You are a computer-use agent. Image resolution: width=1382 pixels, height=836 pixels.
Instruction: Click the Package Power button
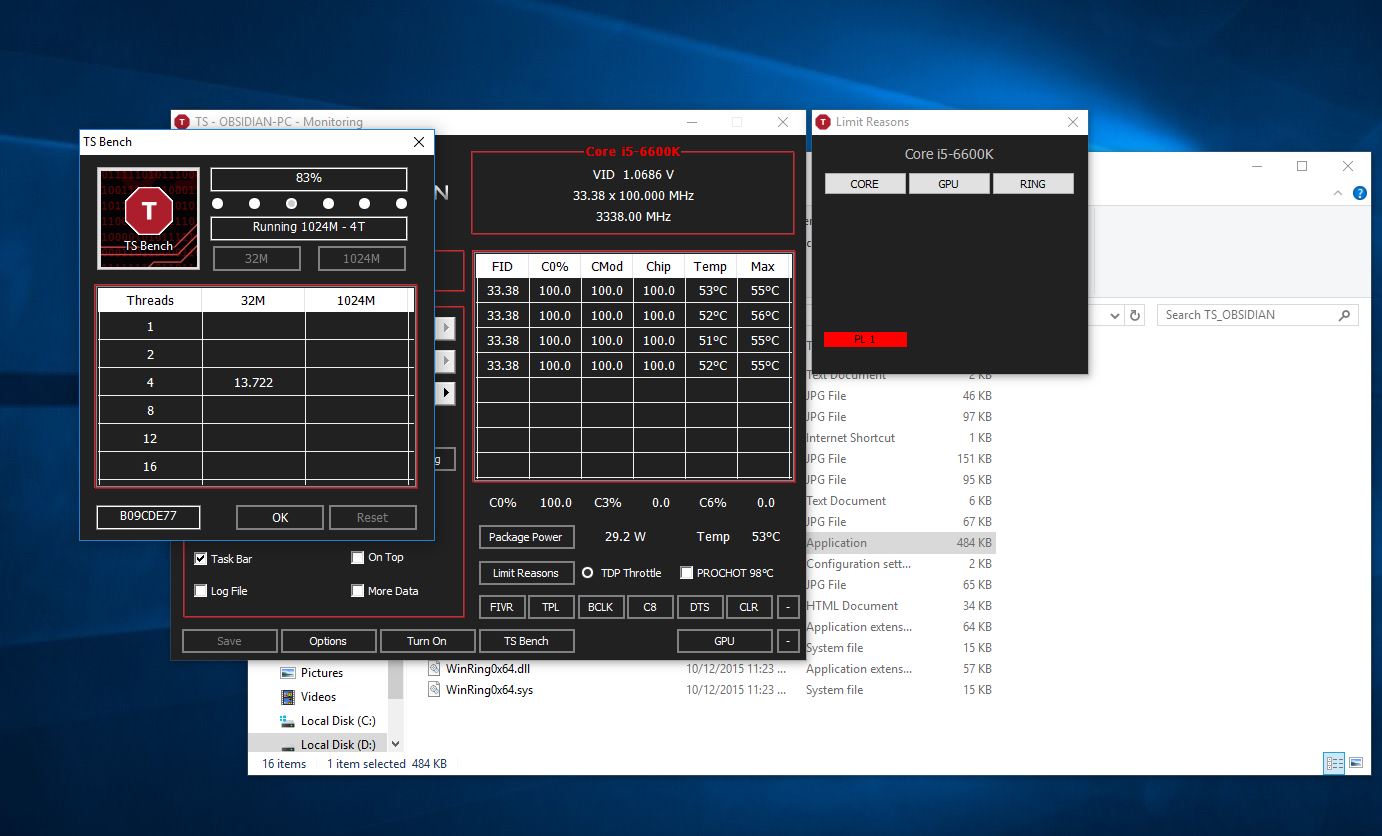[x=526, y=537]
